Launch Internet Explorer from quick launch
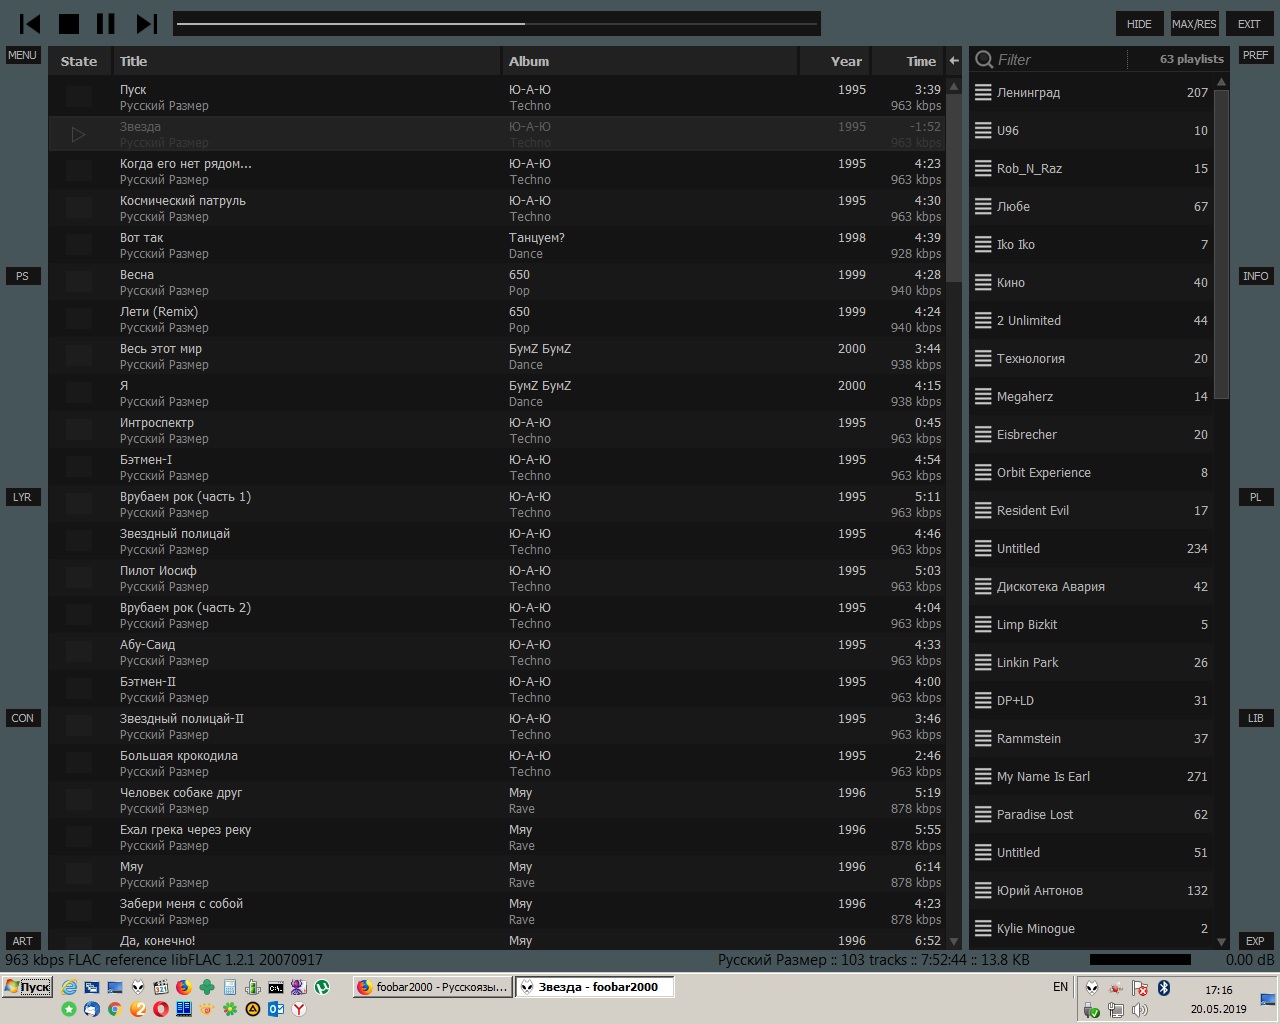 point(69,987)
